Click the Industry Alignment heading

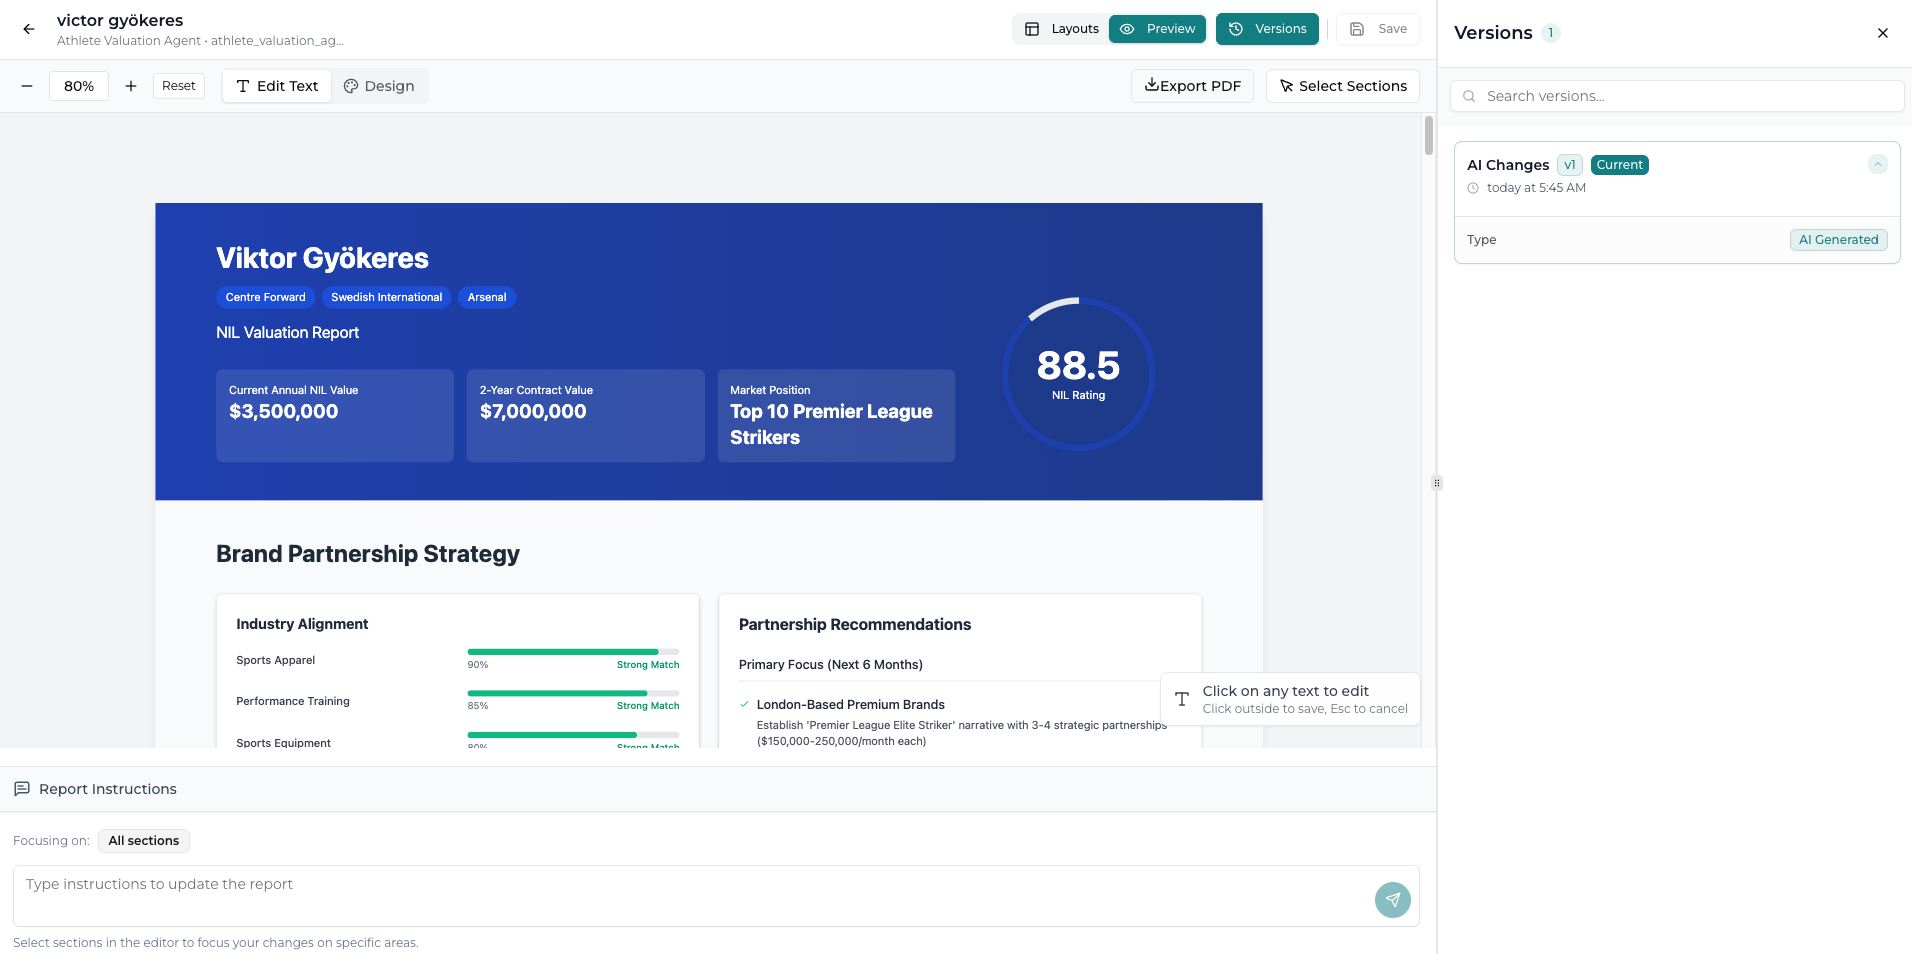[x=302, y=624]
